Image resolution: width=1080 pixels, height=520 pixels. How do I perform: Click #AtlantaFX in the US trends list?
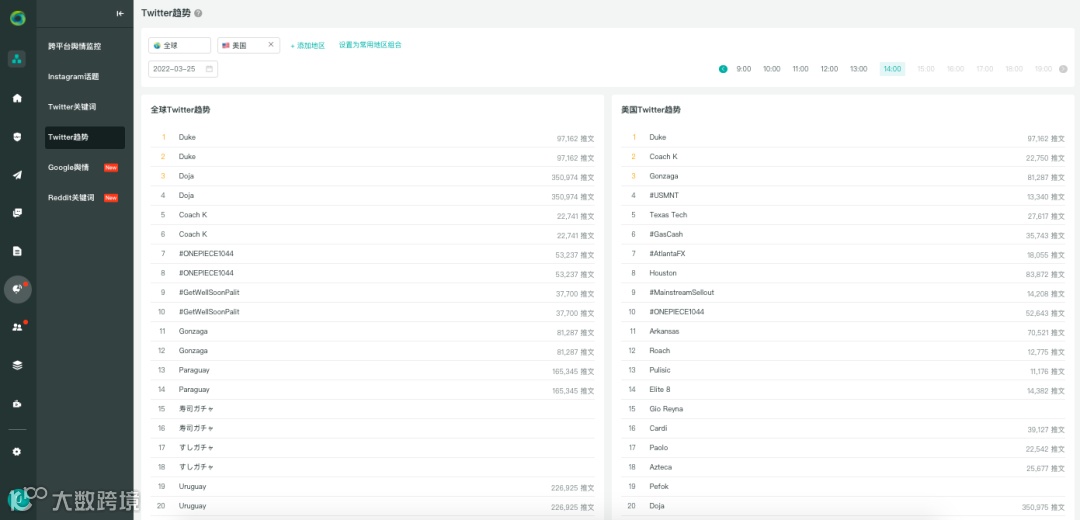[667, 253]
